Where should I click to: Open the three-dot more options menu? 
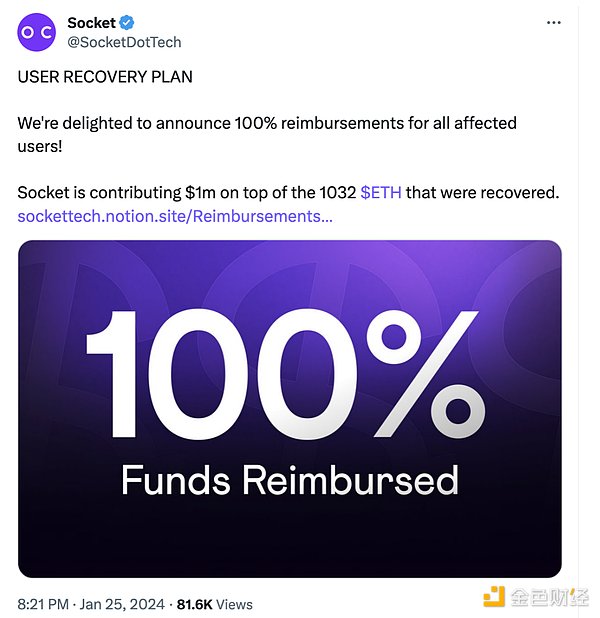553,23
